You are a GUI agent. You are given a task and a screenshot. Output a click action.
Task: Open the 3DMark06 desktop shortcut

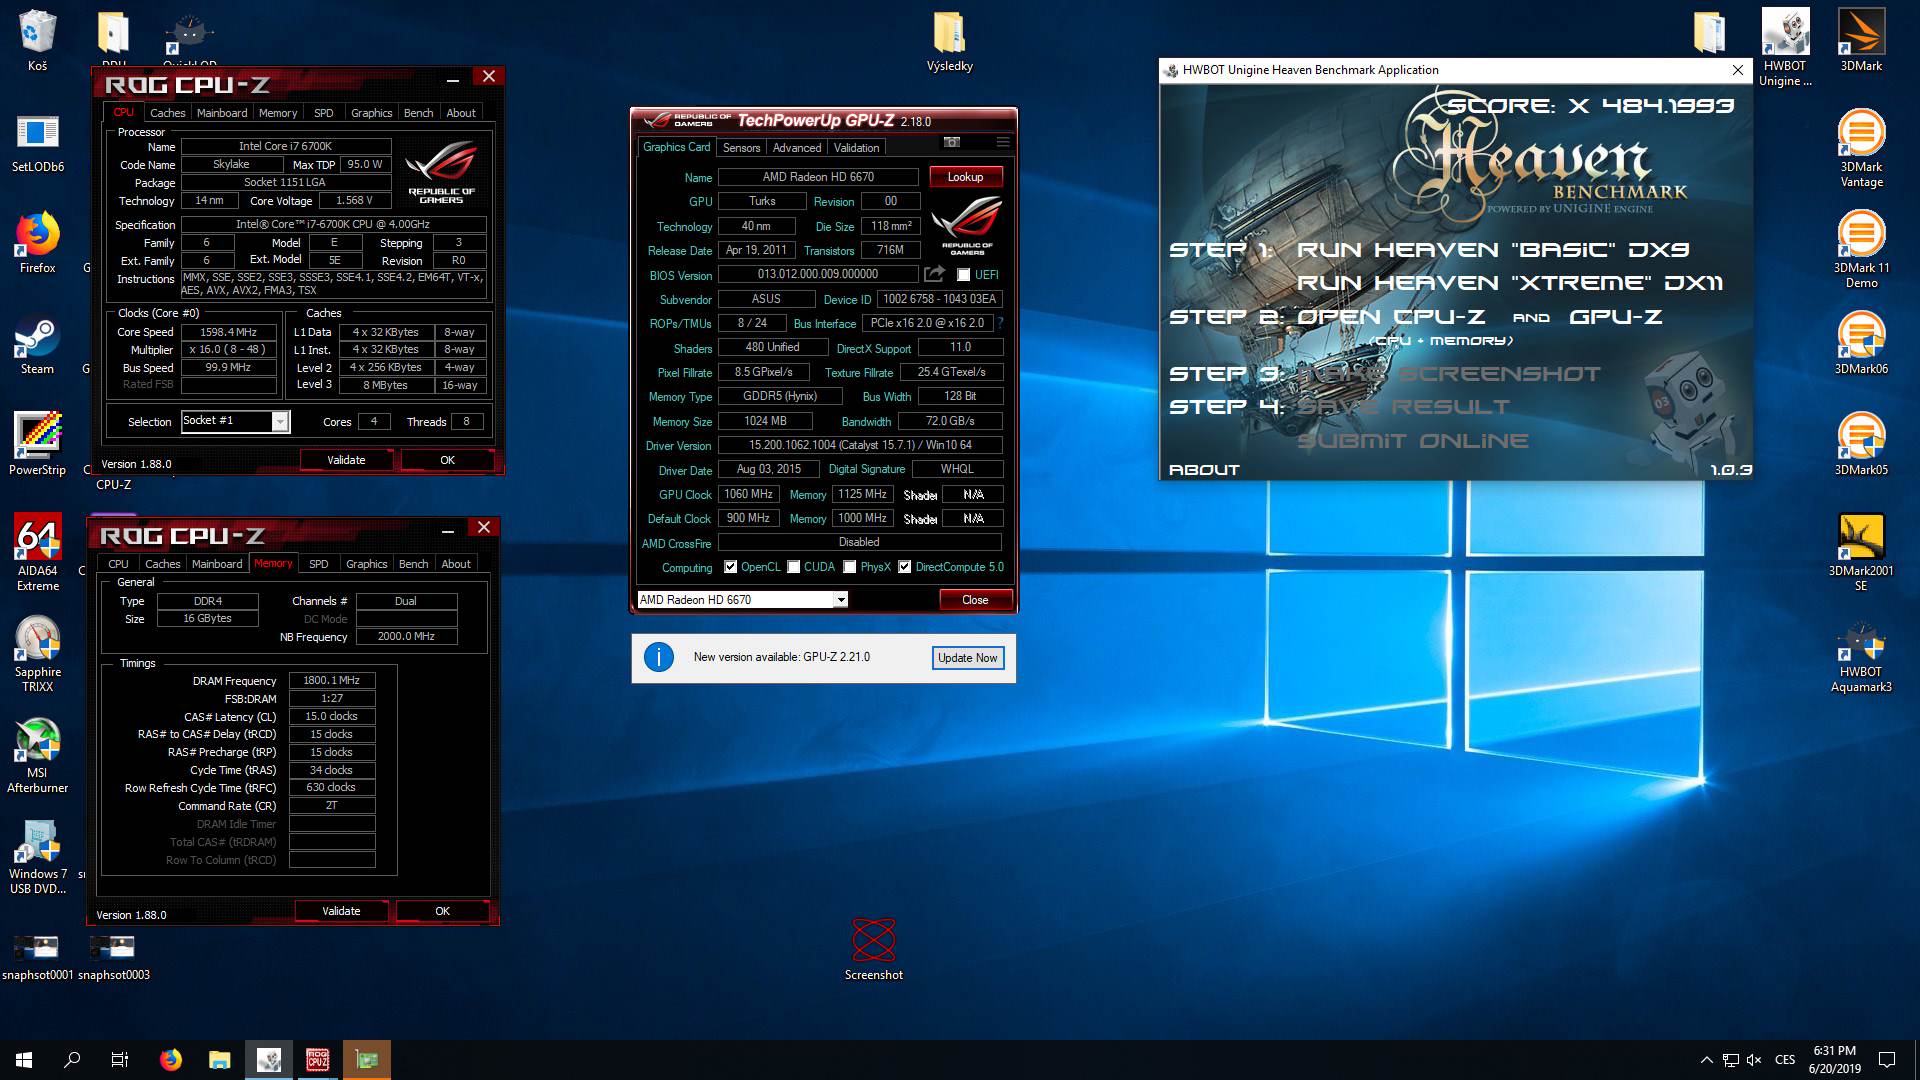tap(1861, 344)
